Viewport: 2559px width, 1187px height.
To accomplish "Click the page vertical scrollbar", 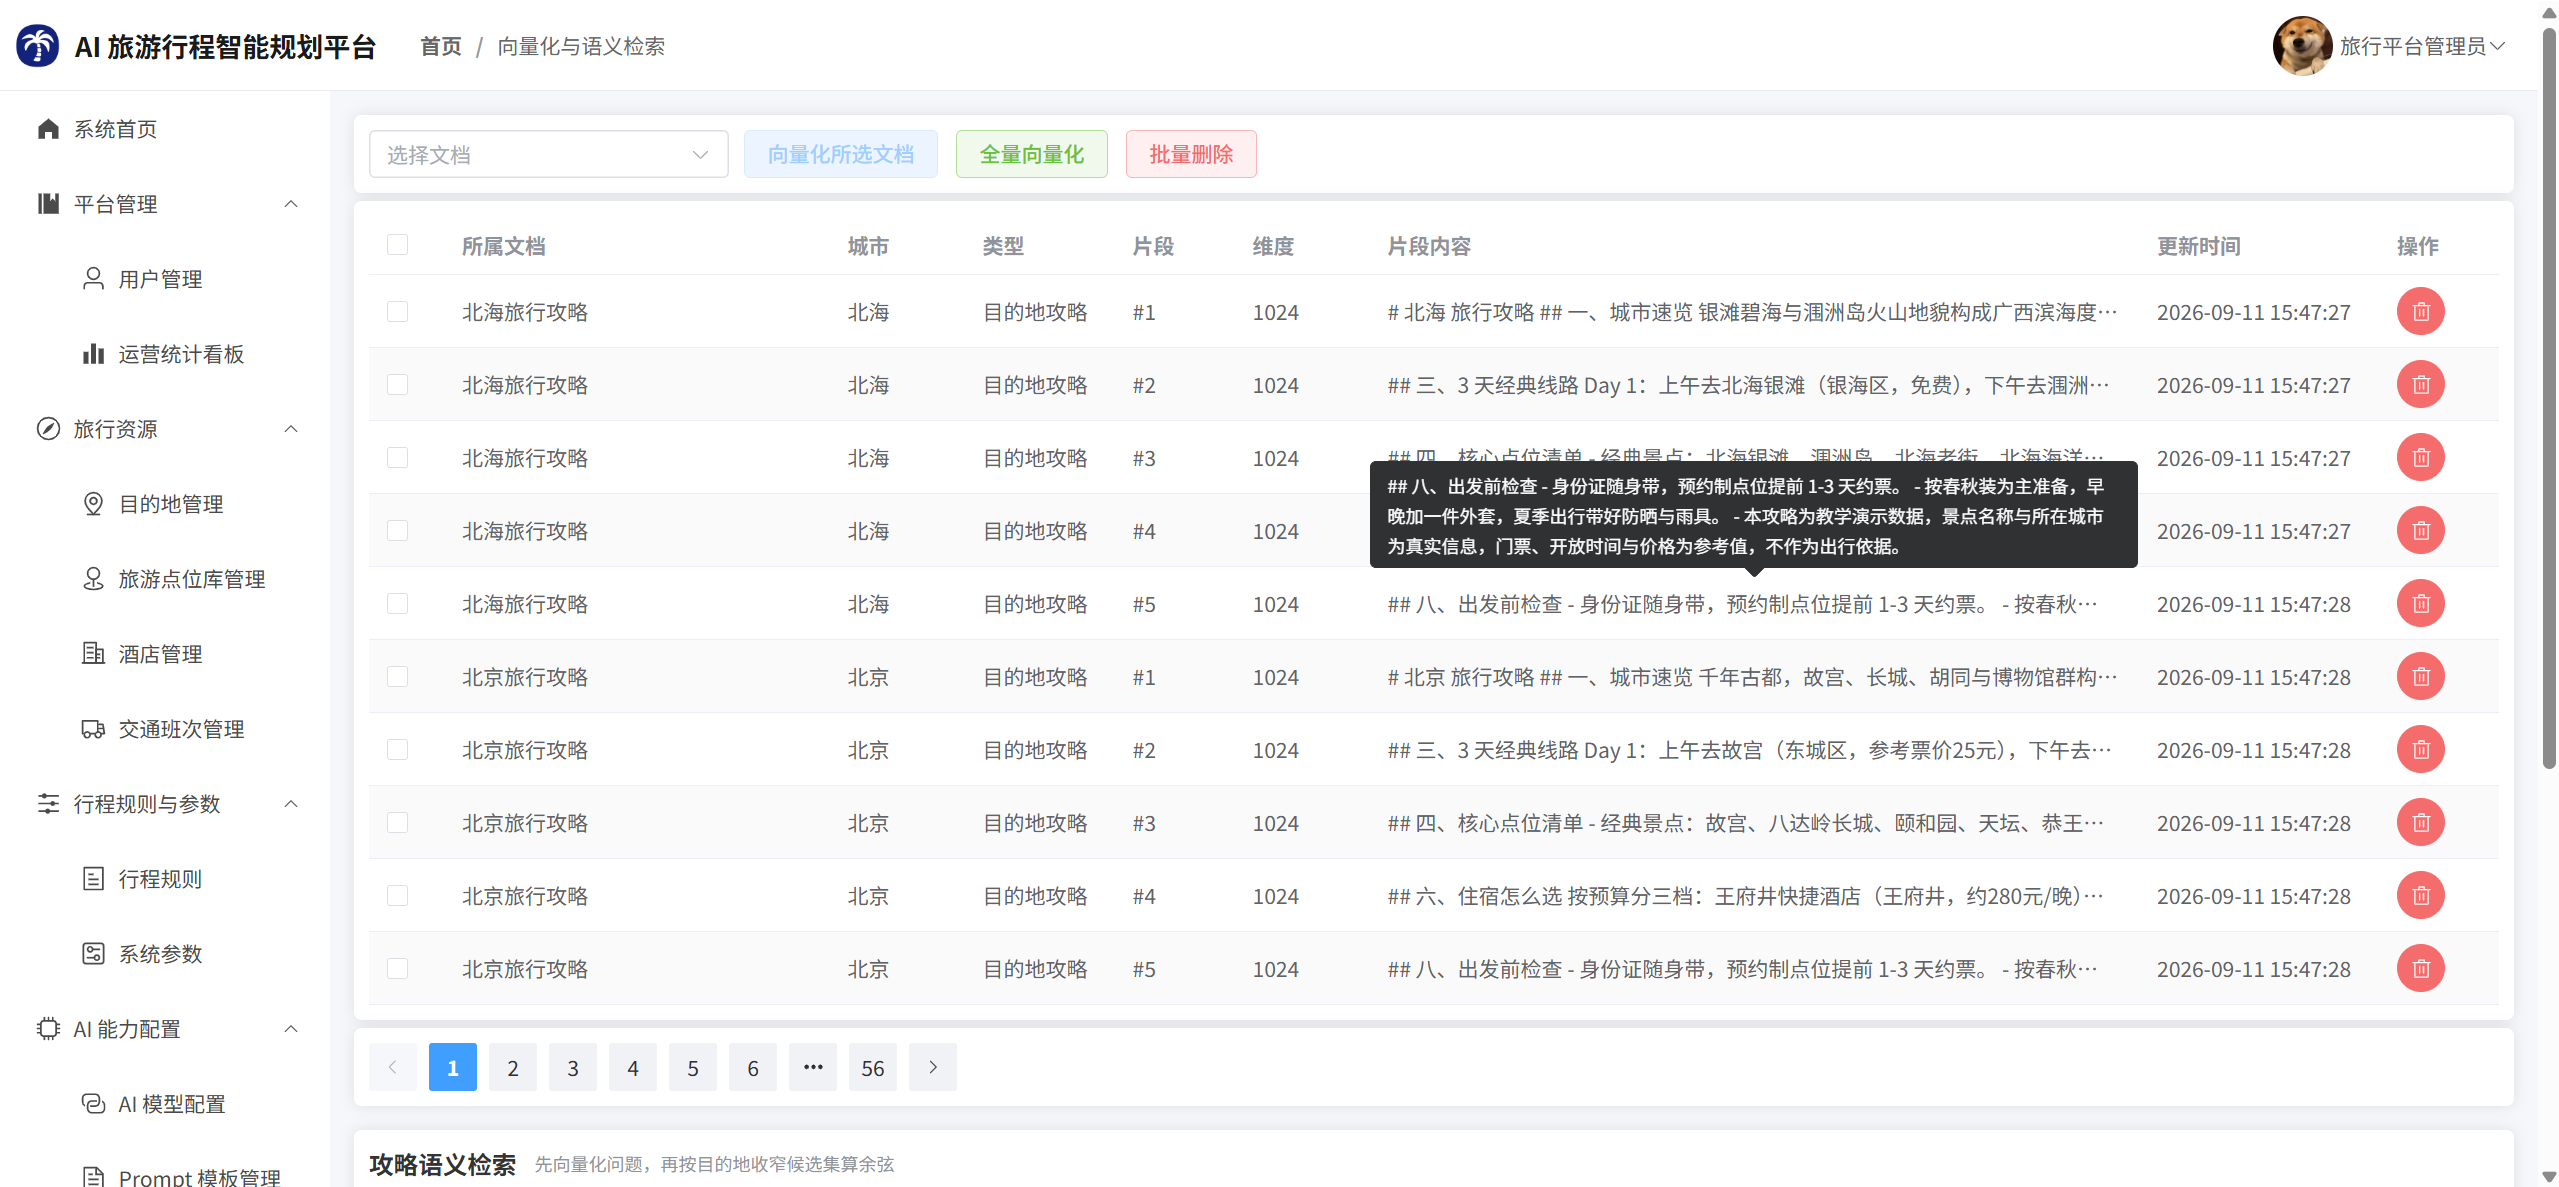I will click(x=2548, y=400).
